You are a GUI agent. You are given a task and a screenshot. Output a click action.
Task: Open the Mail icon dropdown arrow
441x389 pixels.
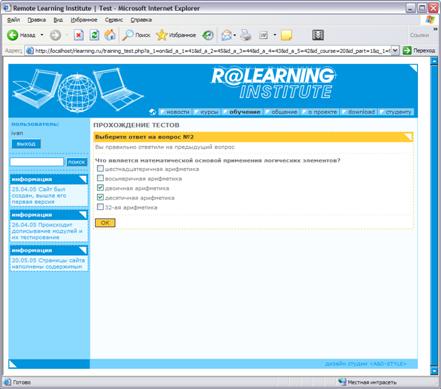235,35
